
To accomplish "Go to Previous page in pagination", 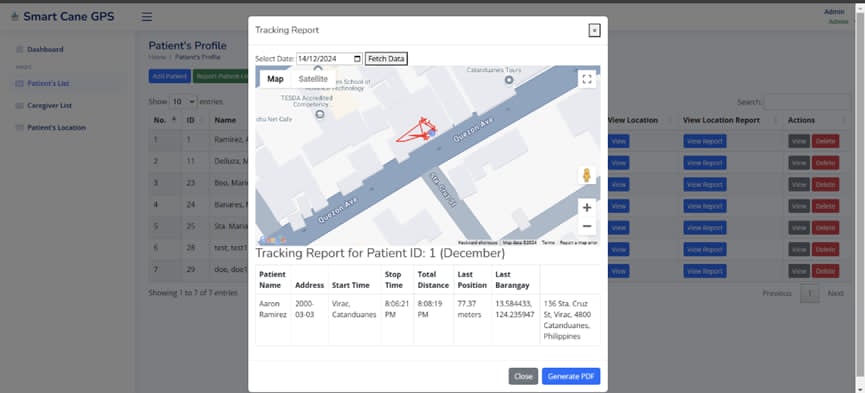I will [x=777, y=293].
